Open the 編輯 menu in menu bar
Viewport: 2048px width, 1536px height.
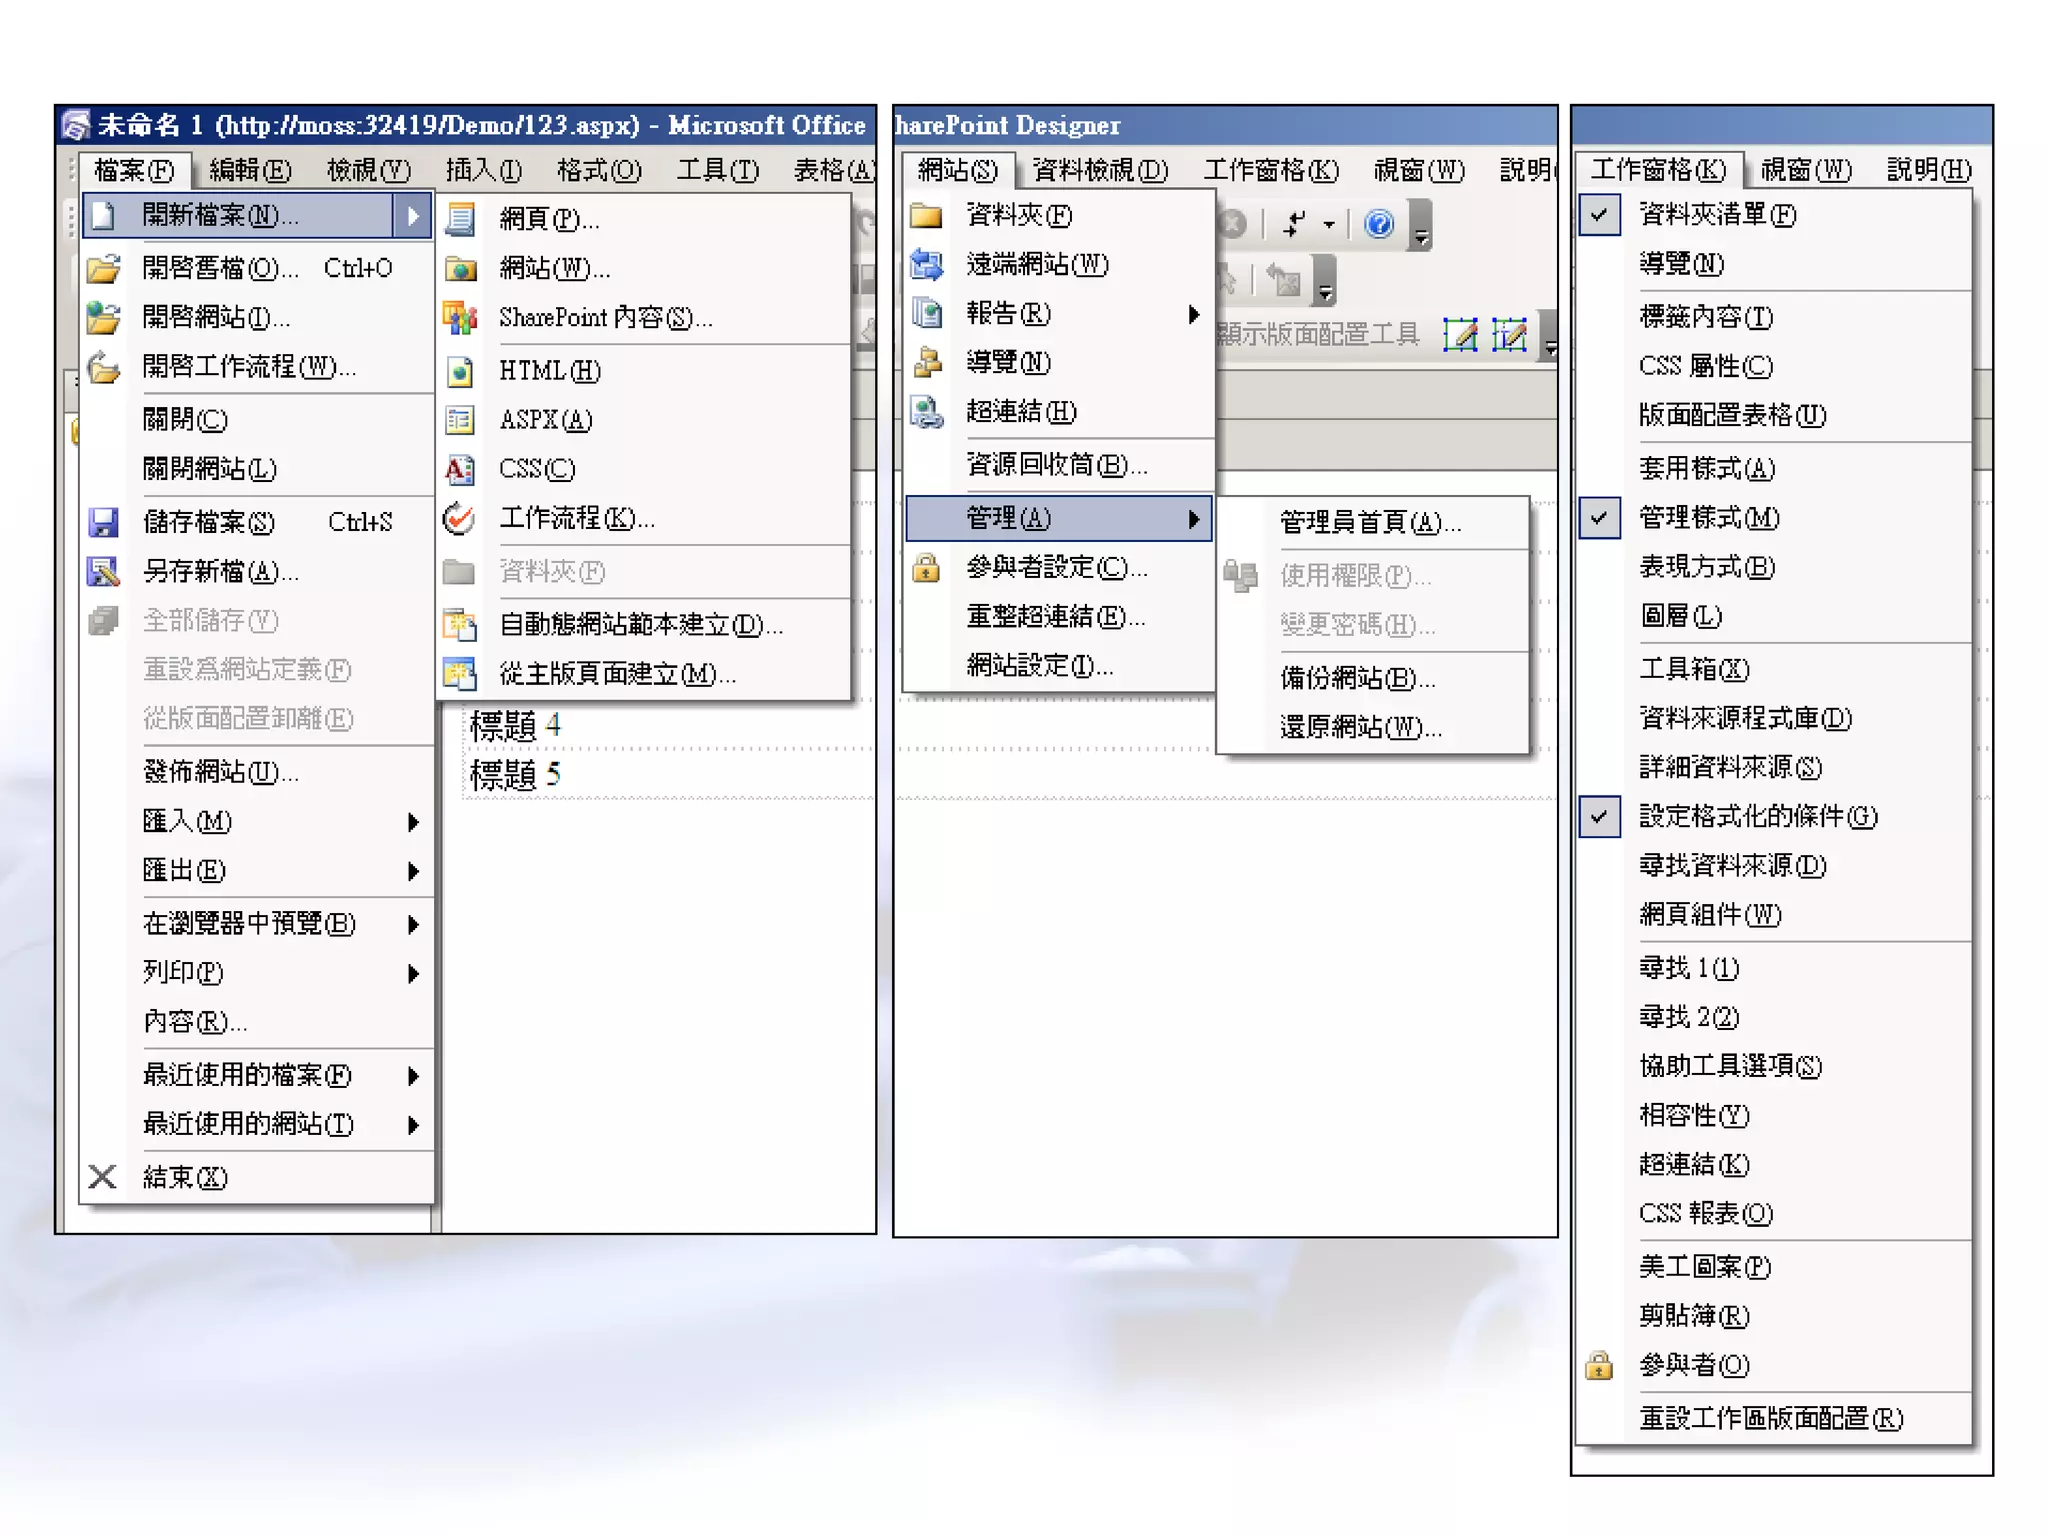(250, 170)
